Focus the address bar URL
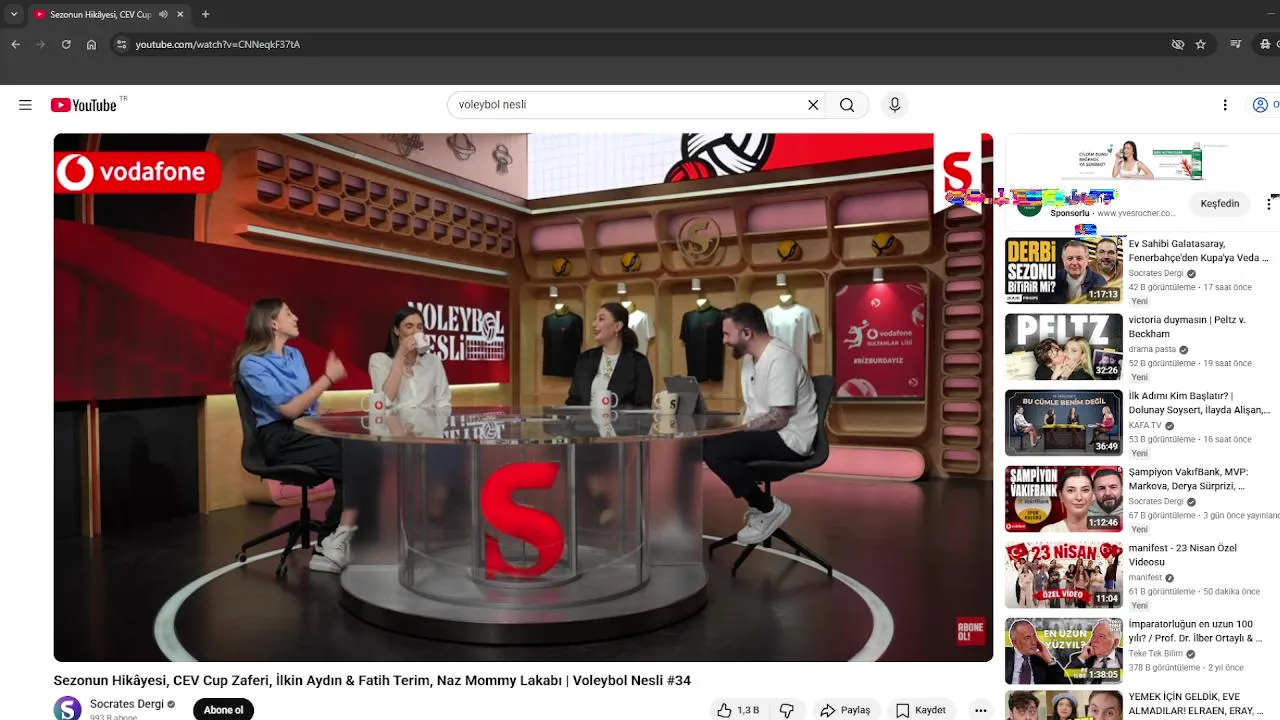1280x720 pixels. click(217, 44)
